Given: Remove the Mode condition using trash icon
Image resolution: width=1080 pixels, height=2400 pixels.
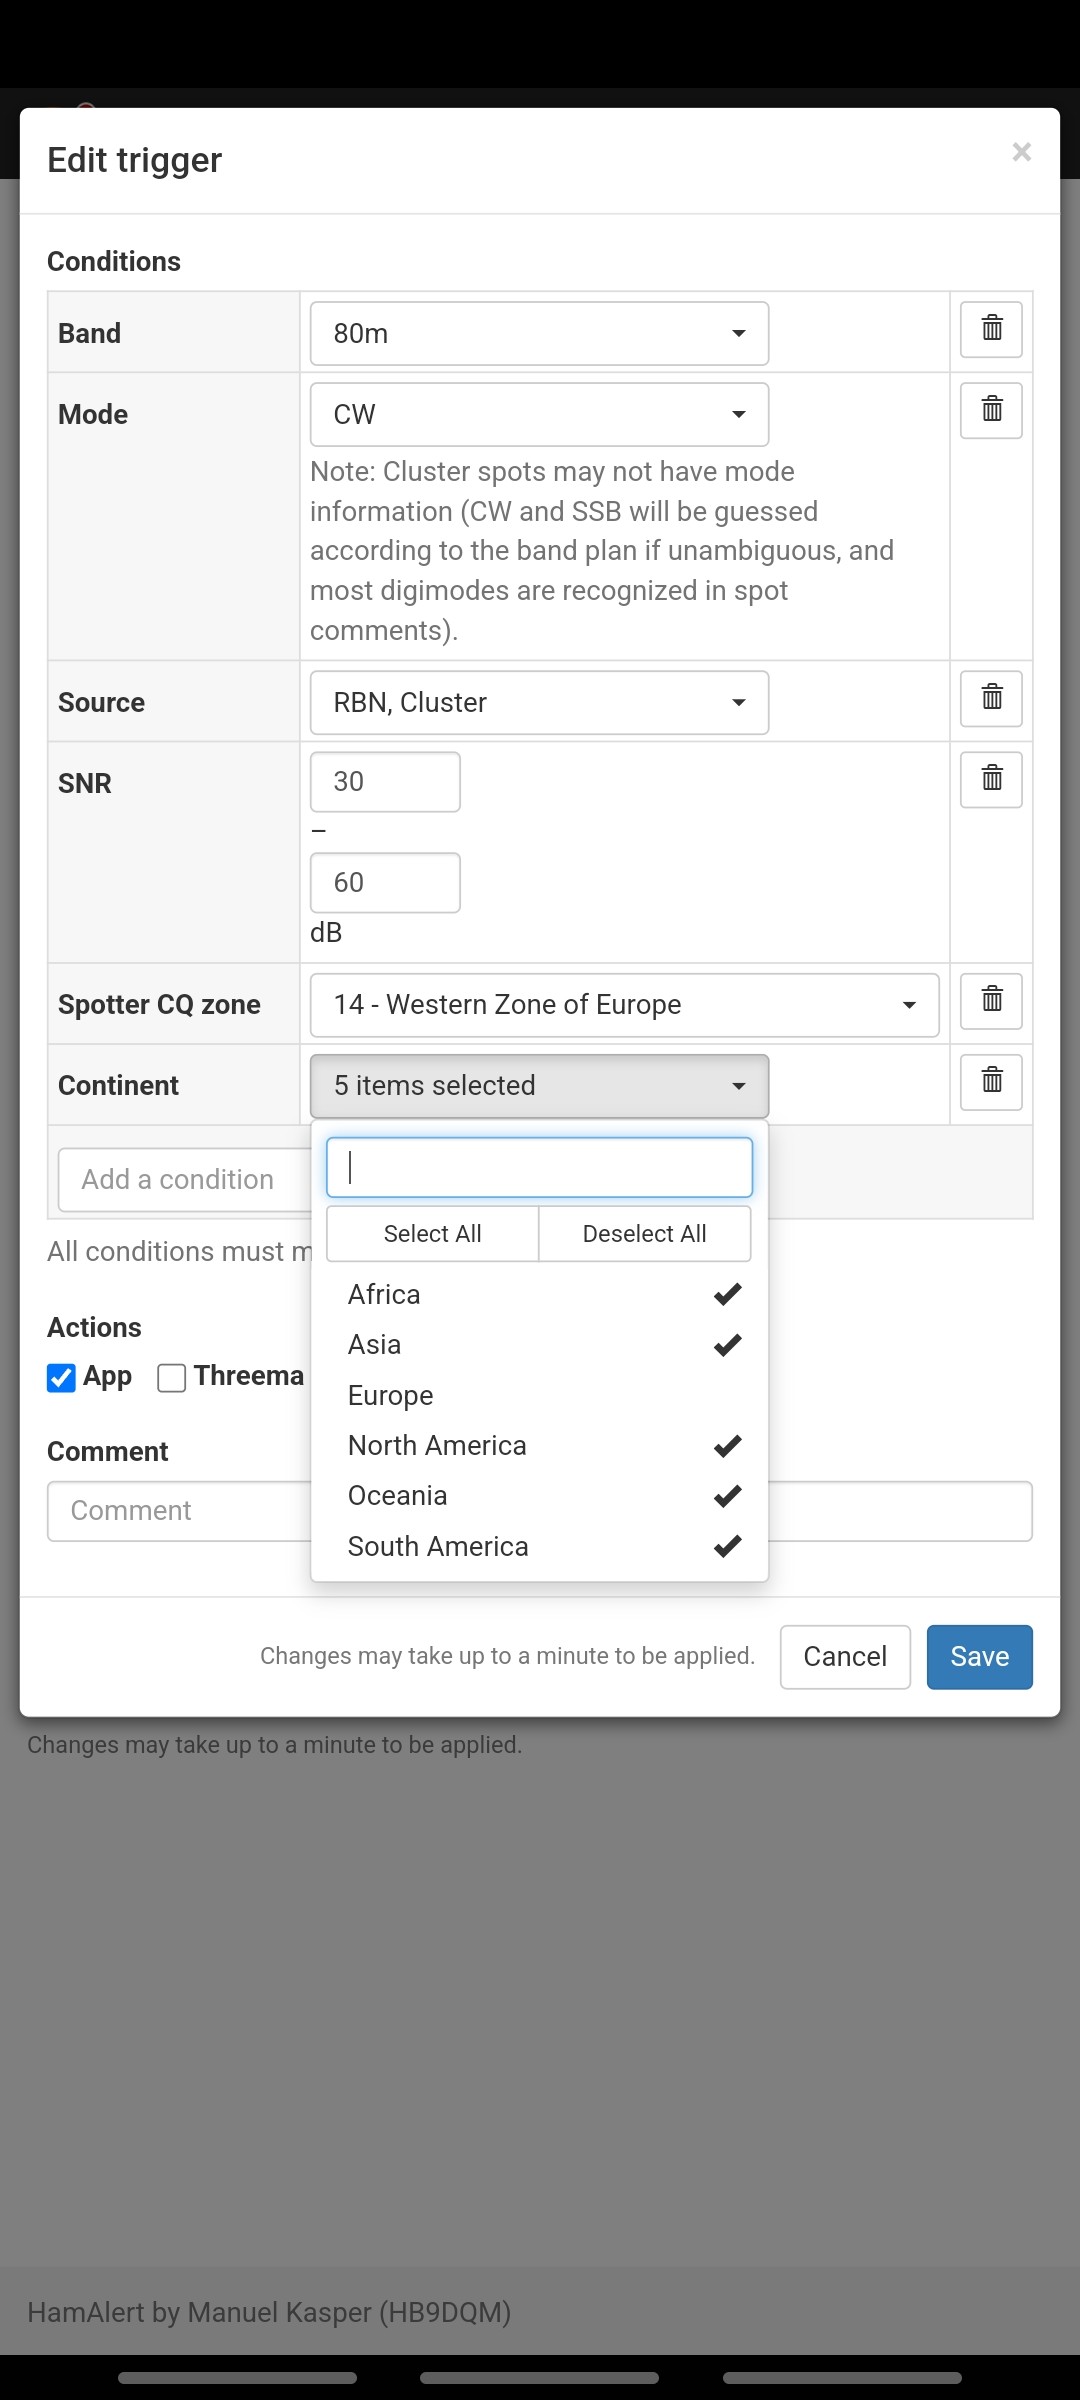Looking at the screenshot, I should [x=990, y=410].
